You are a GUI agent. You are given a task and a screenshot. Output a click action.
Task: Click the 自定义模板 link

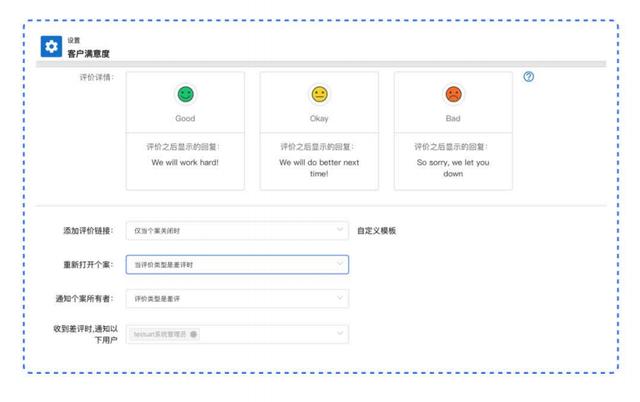coord(376,231)
